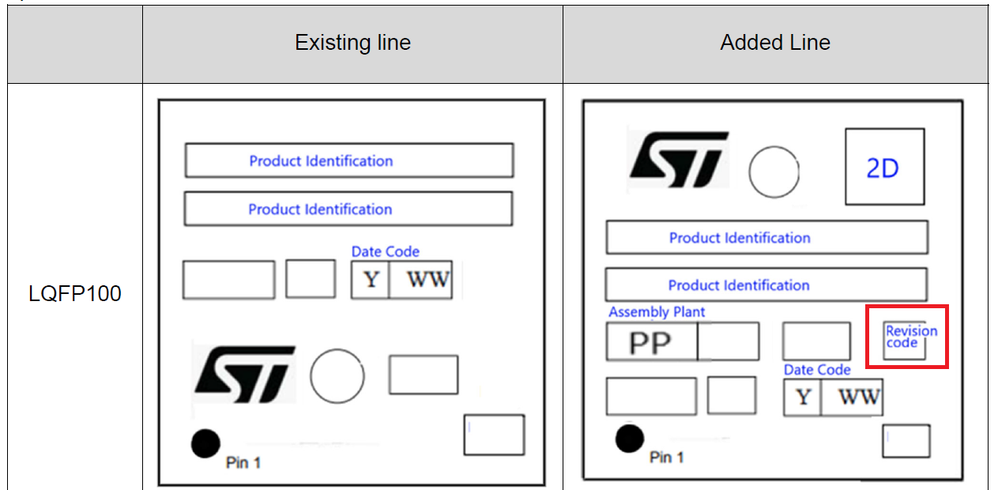Click the 2D code box
Image resolution: width=998 pixels, height=490 pixels.
click(885, 167)
